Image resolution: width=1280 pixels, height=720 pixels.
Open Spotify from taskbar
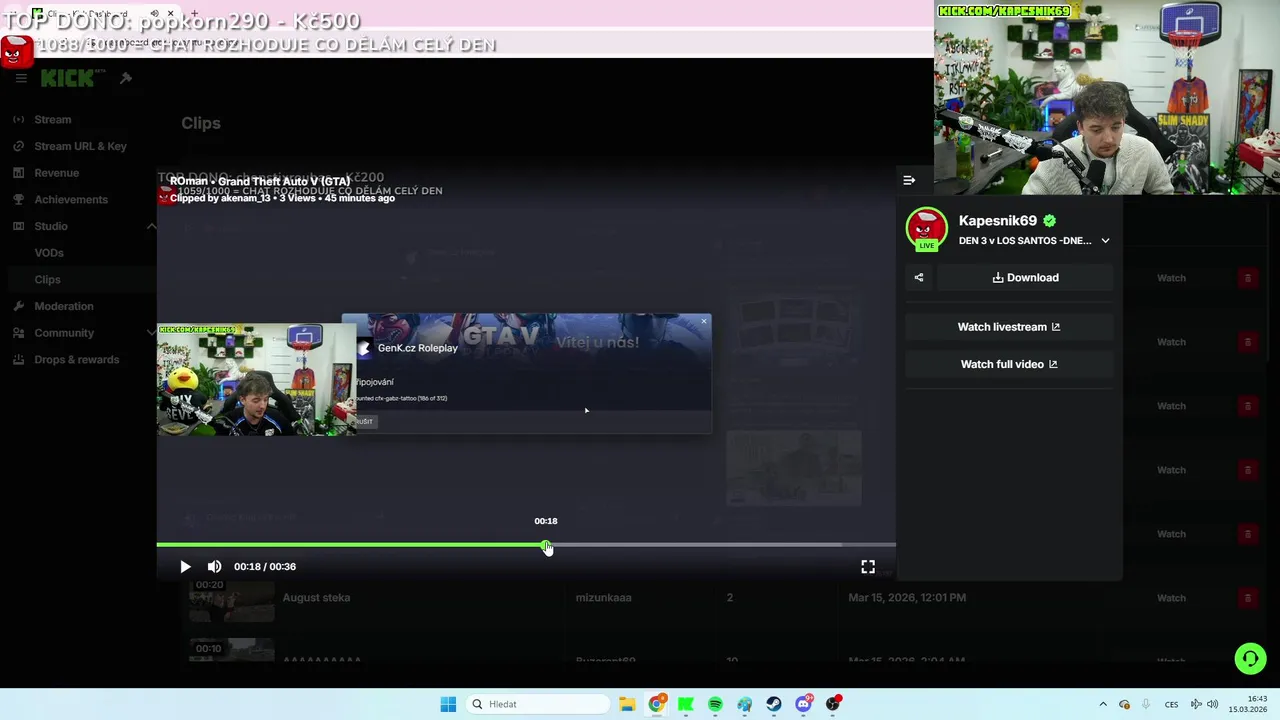point(715,704)
